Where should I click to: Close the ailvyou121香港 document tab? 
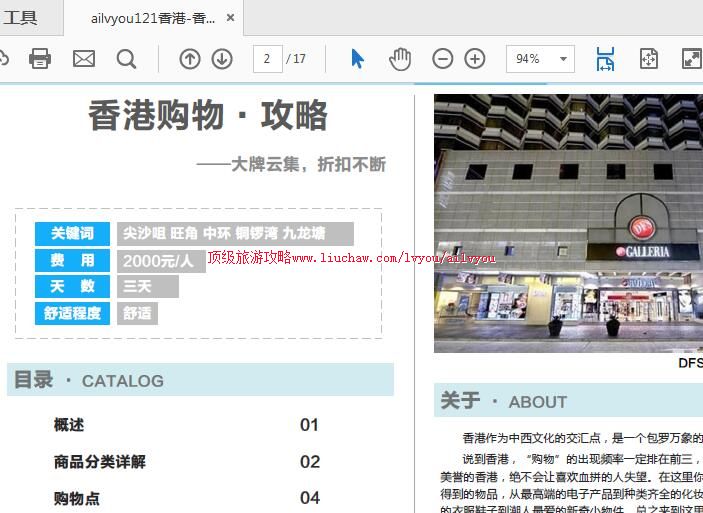tap(231, 18)
